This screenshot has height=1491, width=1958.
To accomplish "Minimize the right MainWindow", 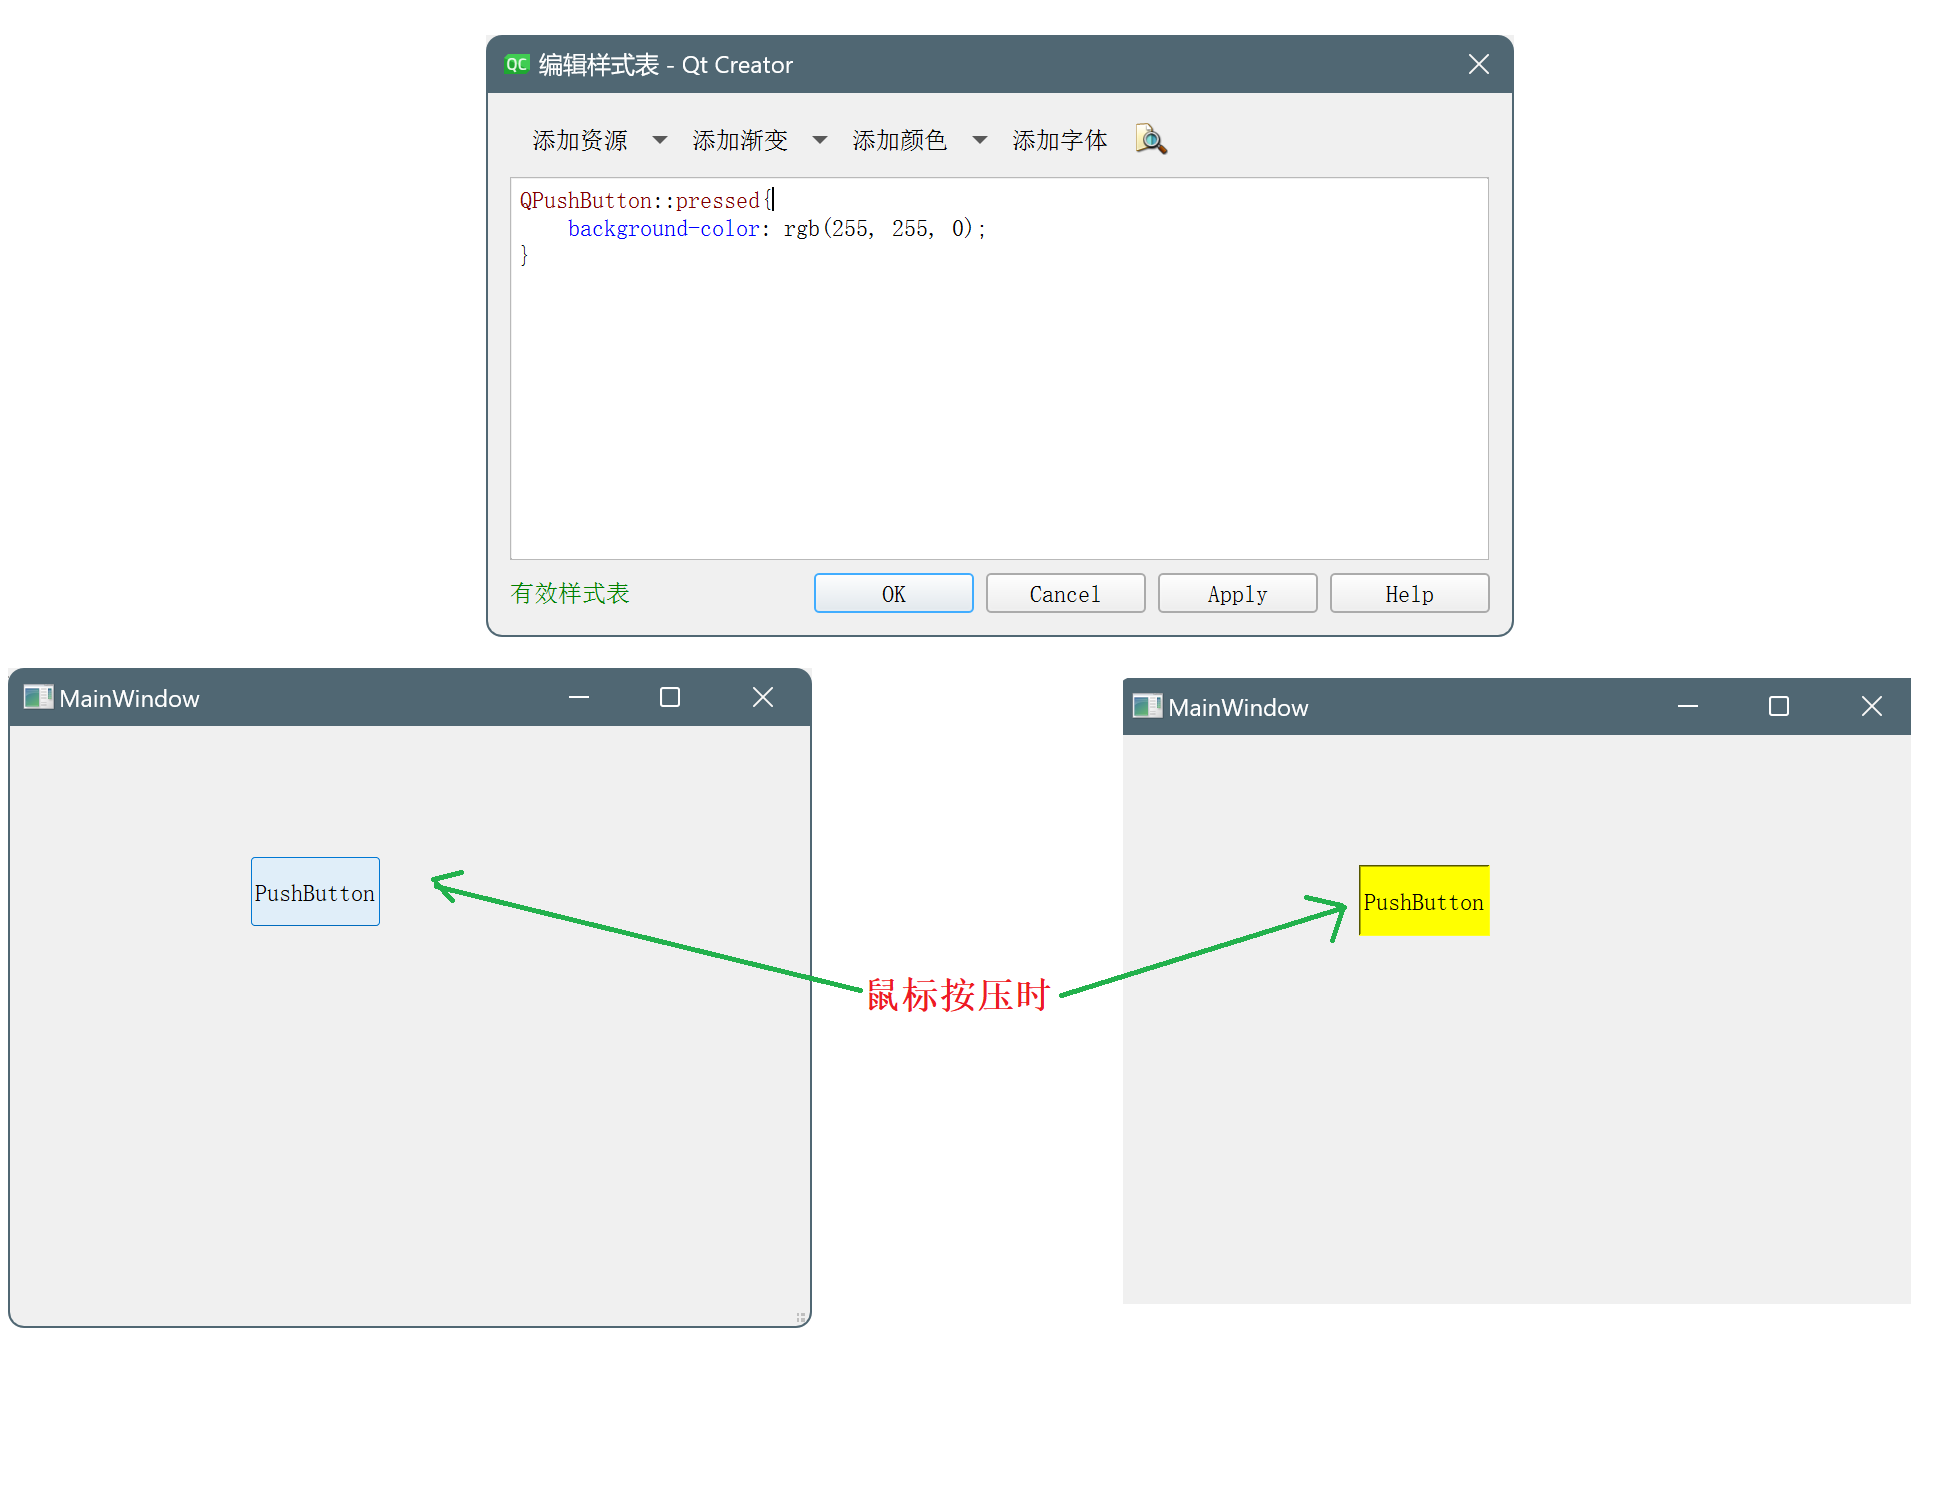I will click(x=1687, y=706).
